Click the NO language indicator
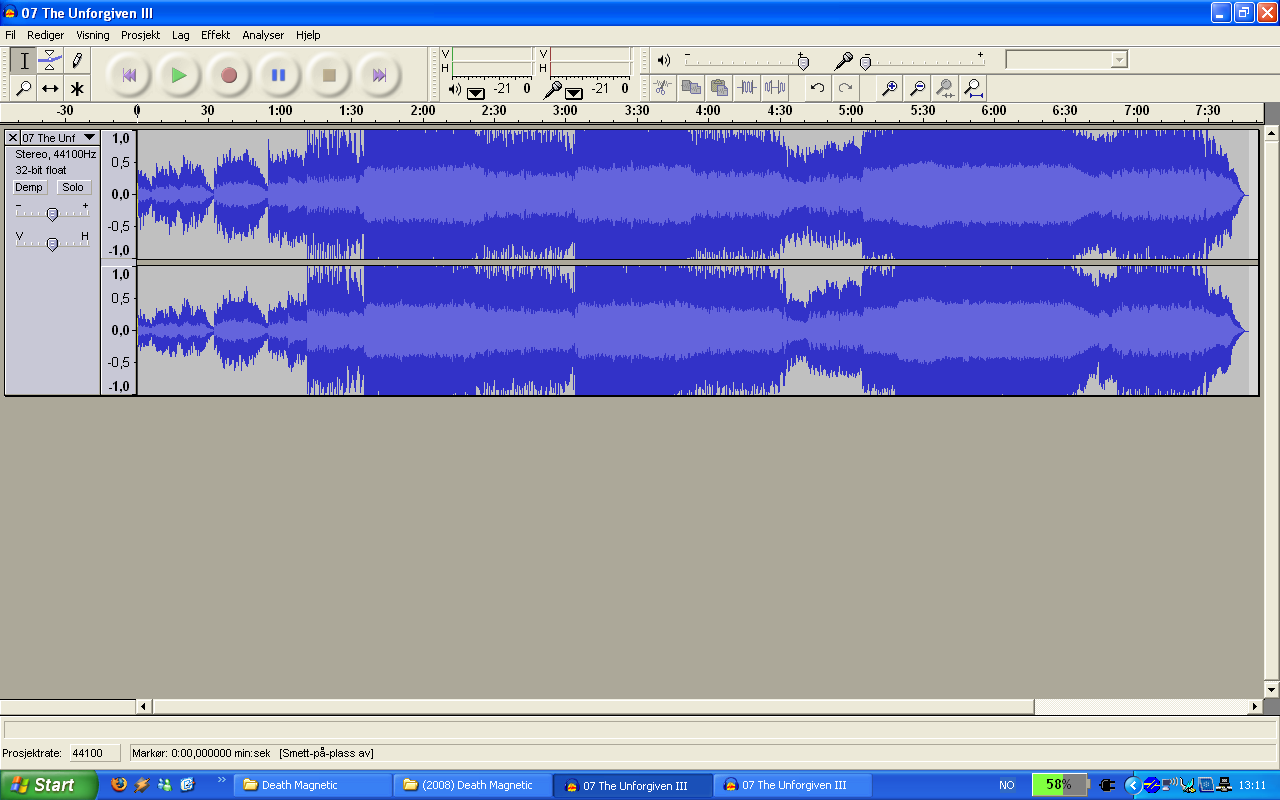1280x800 pixels. [1007, 785]
